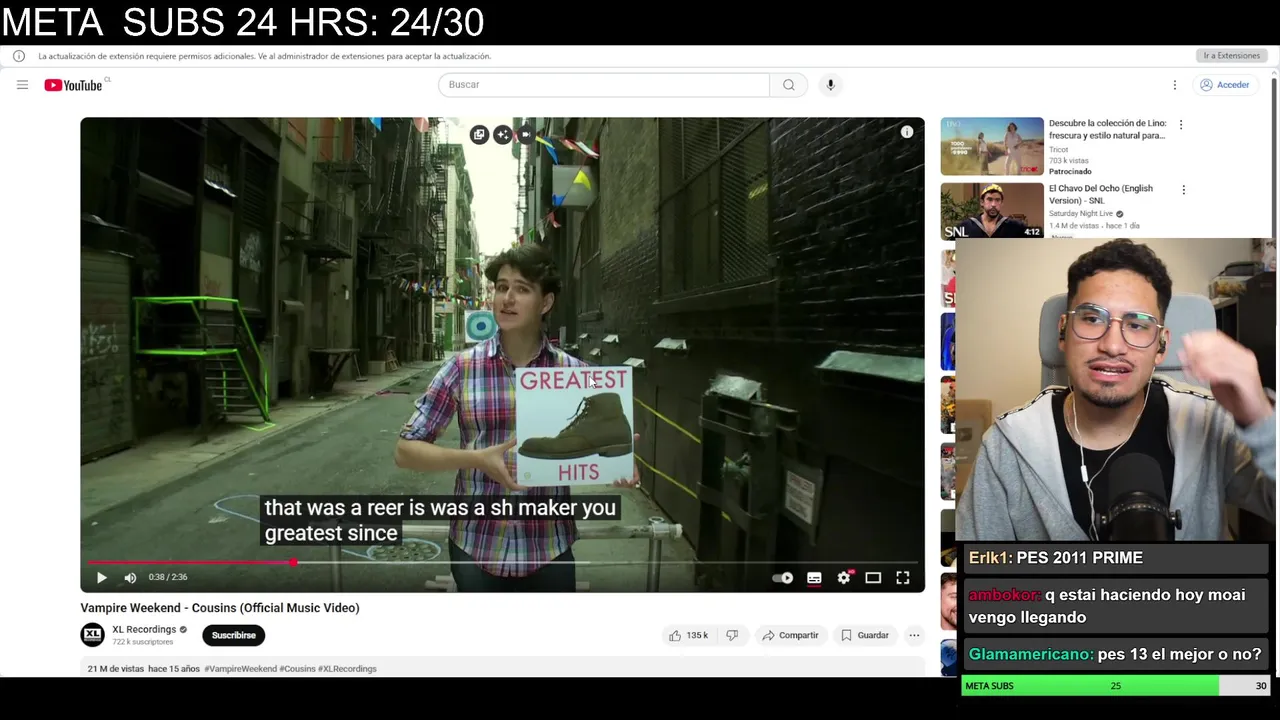Image resolution: width=1280 pixels, height=720 pixels.
Task: Click the Saturday Night Live channel name
Action: point(1081,214)
